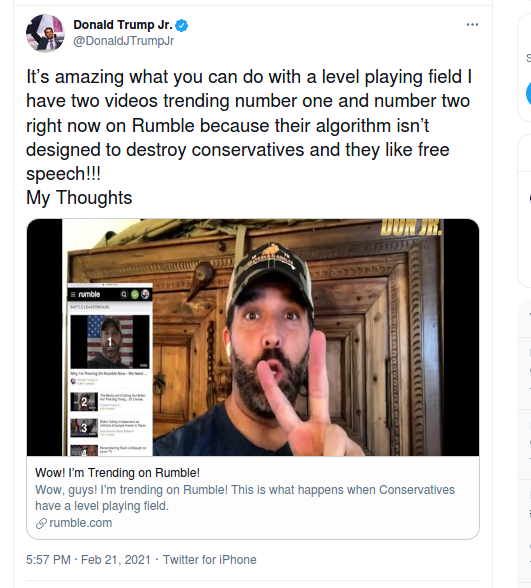Click the number 3 ranked video thumbnail
The image size is (531, 588).
[x=84, y=428]
